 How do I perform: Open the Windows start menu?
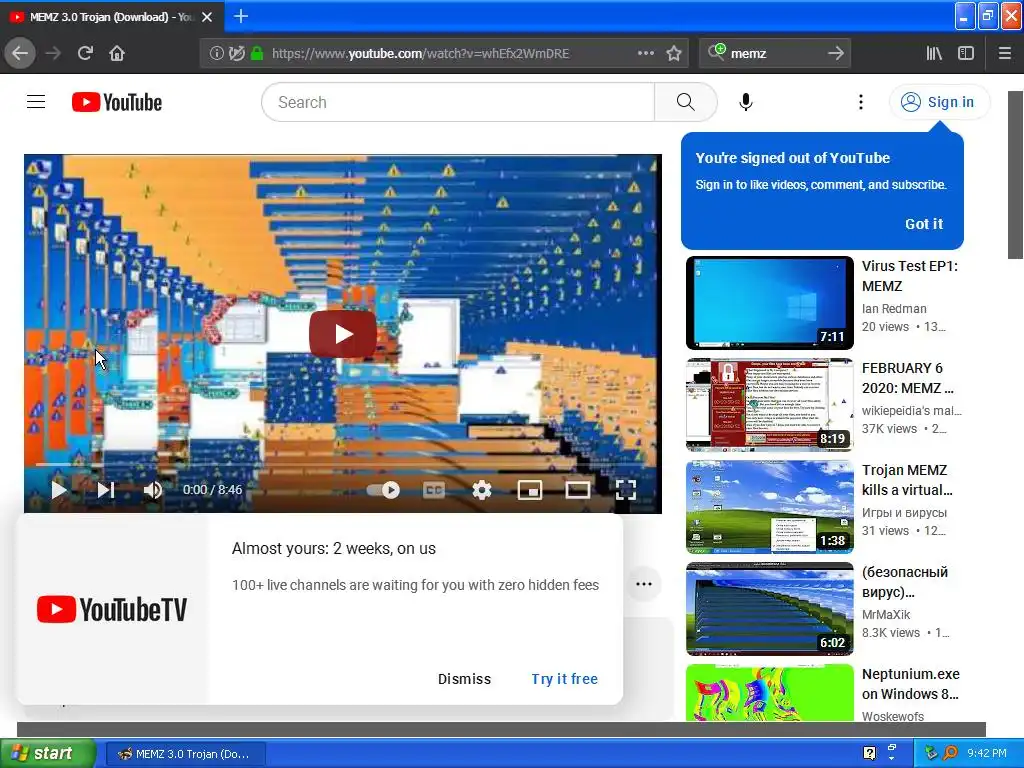[47, 753]
